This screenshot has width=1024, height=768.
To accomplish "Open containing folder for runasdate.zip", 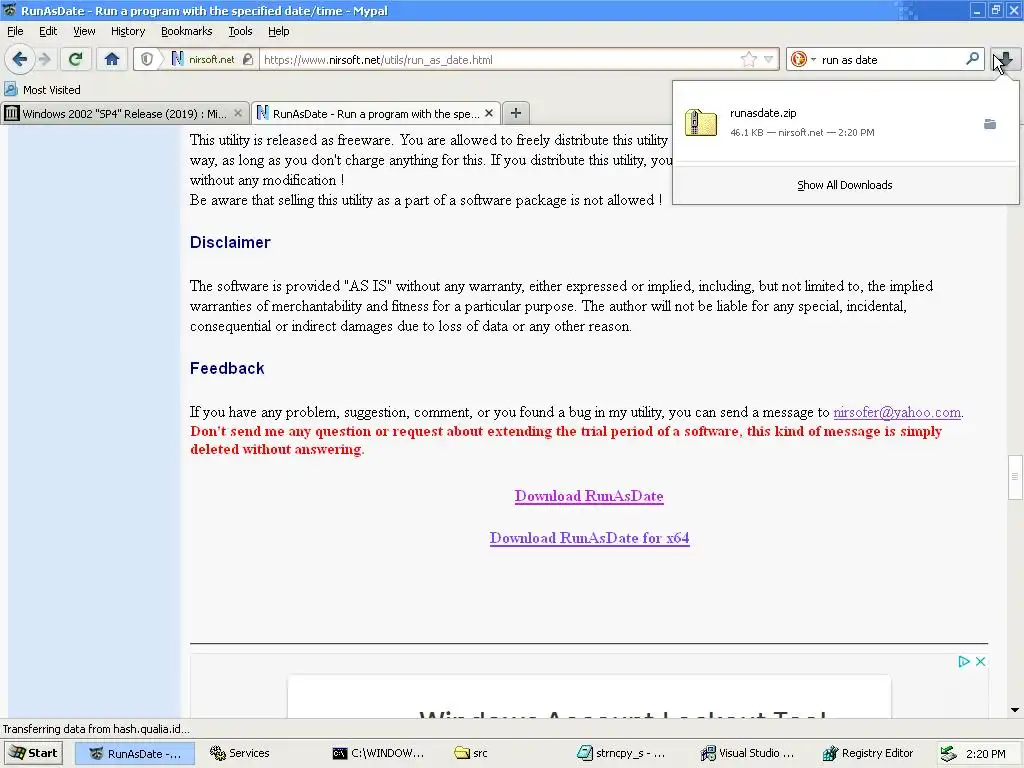I will (990, 124).
